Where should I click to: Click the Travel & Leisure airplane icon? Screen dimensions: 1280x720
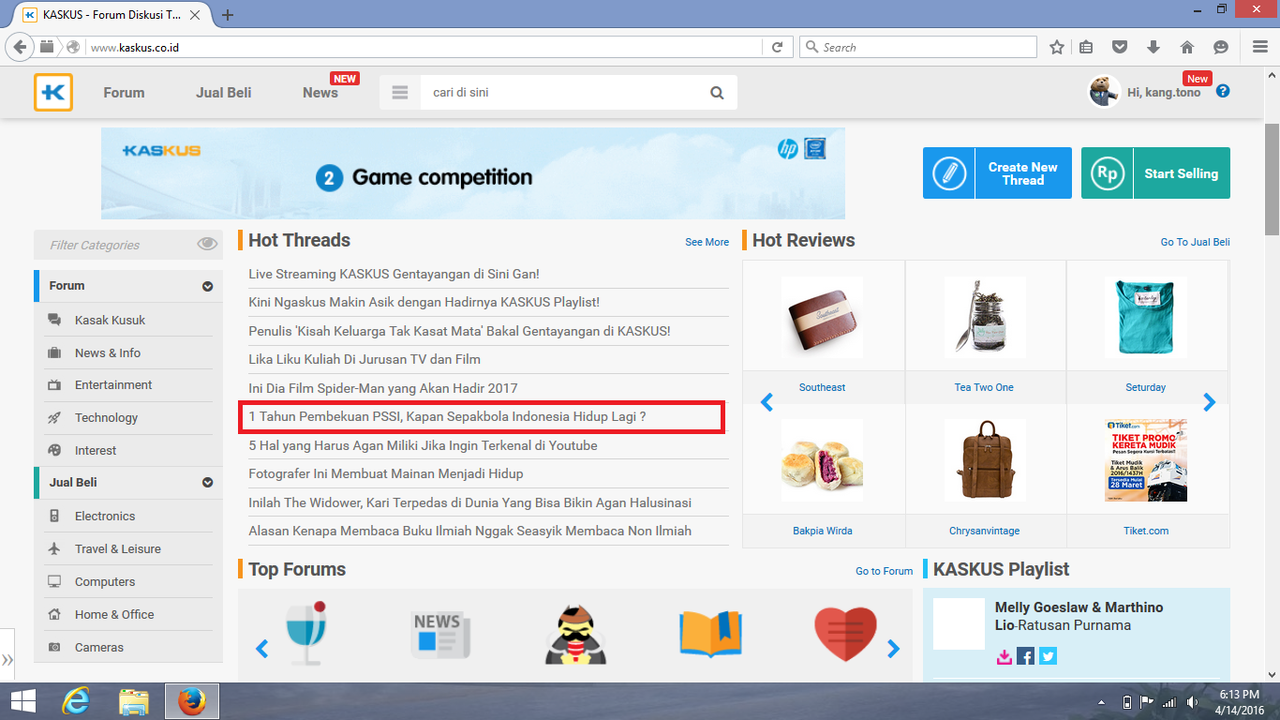tap(54, 549)
